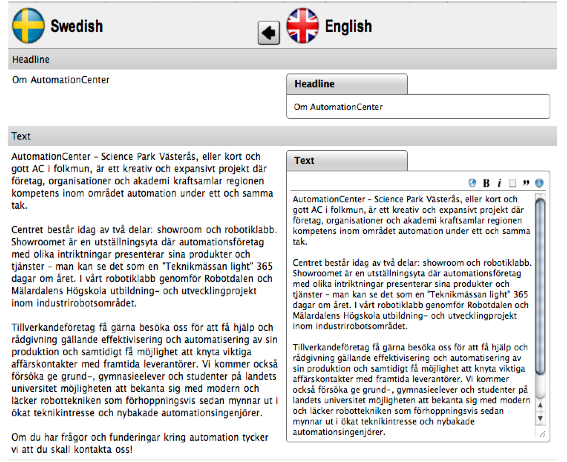
Task: Insert a quotation with the quote icon
Action: click(526, 183)
